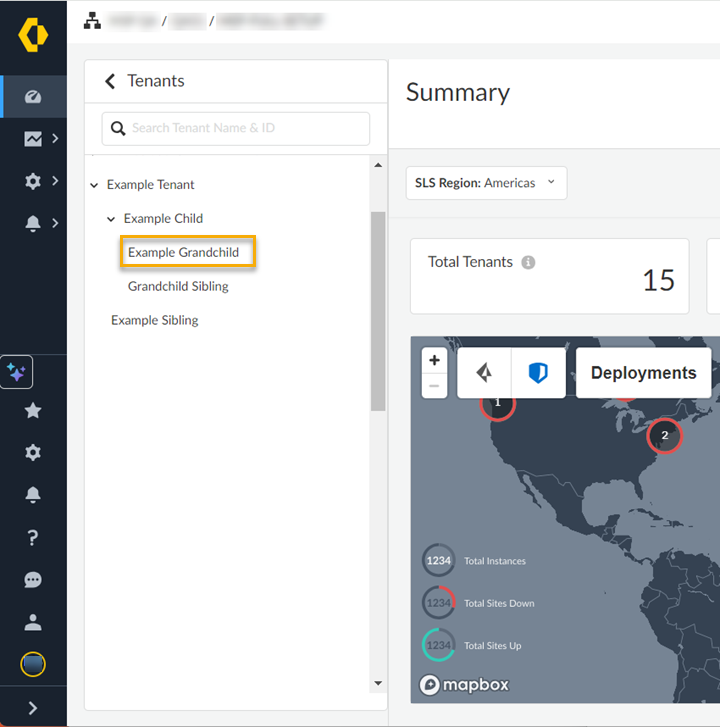
Task: Collapse the Example Child tree node
Action: [111, 219]
